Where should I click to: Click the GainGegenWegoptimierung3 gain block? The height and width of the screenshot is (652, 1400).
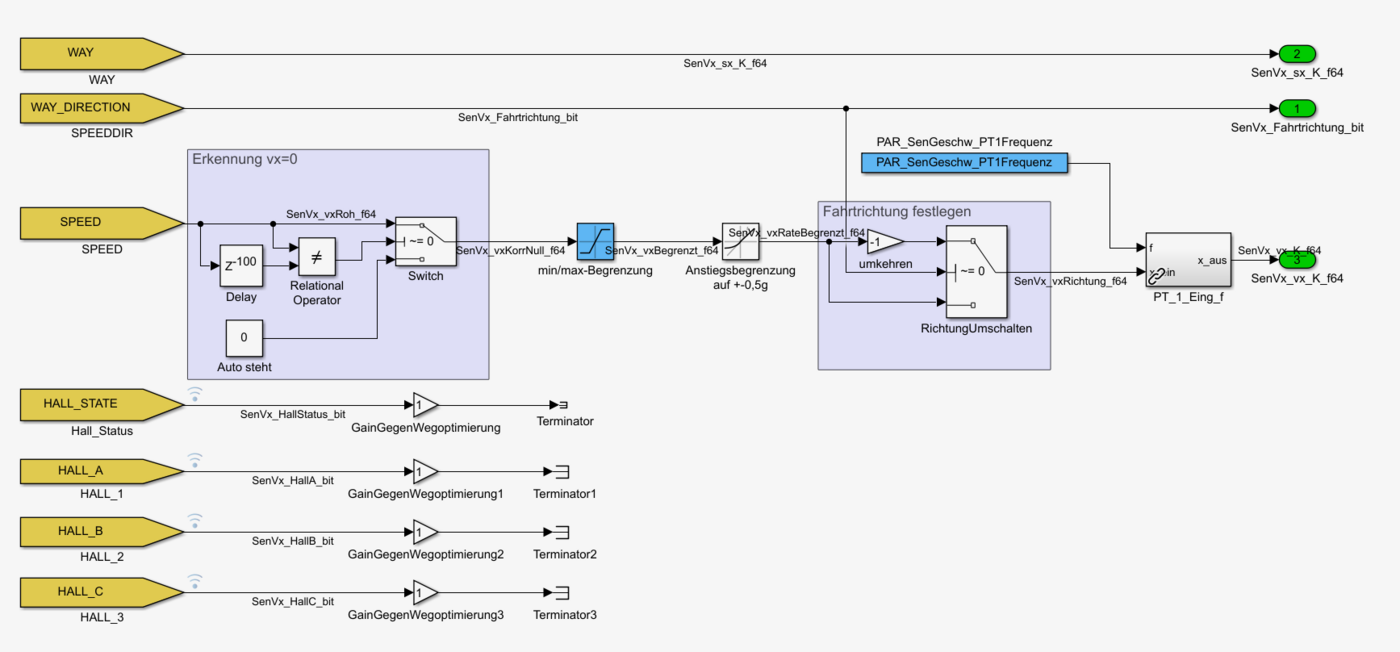[x=424, y=592]
